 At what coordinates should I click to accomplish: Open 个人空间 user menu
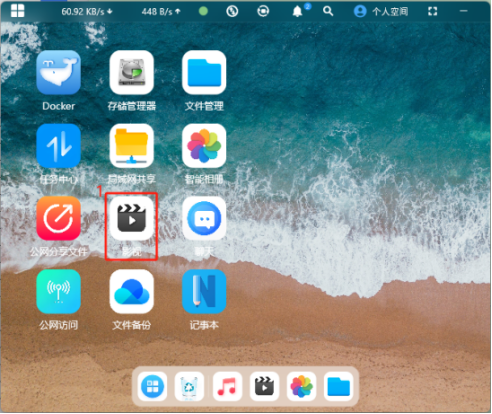coord(381,11)
